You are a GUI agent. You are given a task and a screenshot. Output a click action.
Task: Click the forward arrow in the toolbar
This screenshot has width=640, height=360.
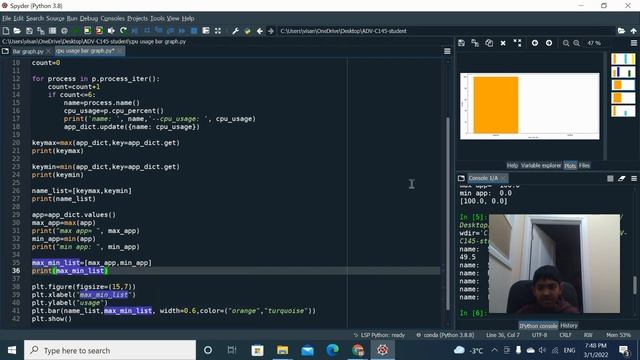271,31
